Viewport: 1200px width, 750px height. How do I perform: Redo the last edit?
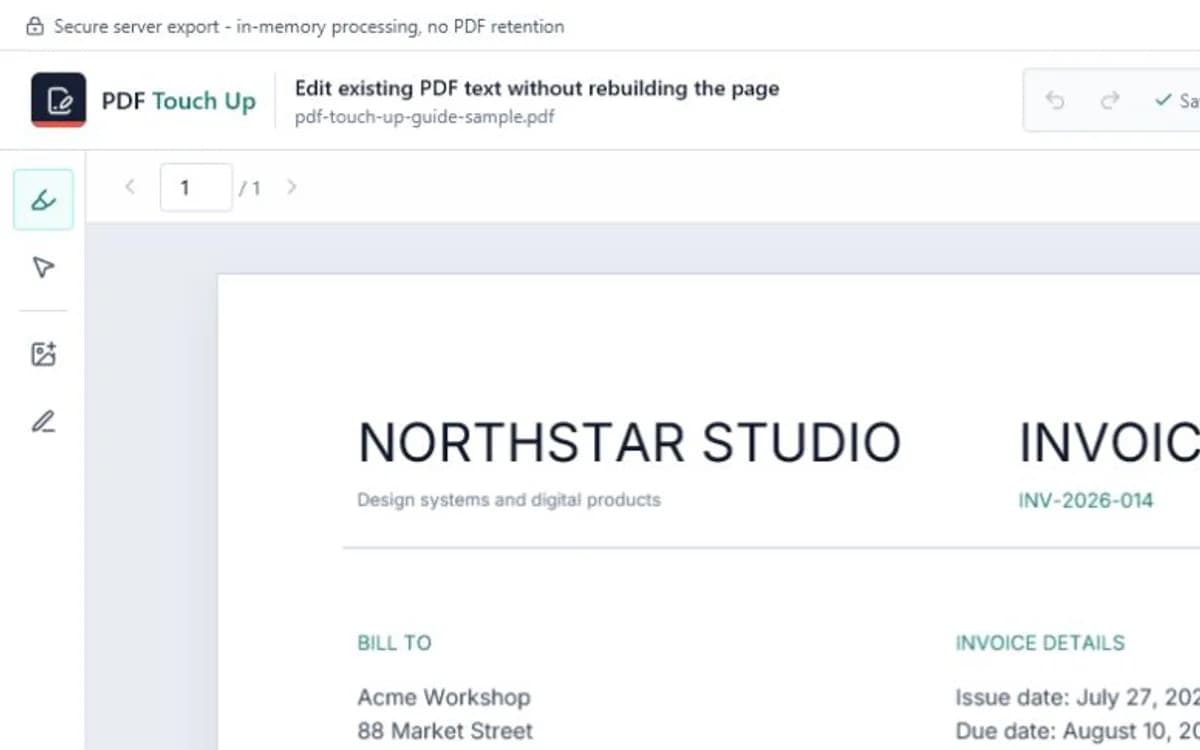(1109, 100)
